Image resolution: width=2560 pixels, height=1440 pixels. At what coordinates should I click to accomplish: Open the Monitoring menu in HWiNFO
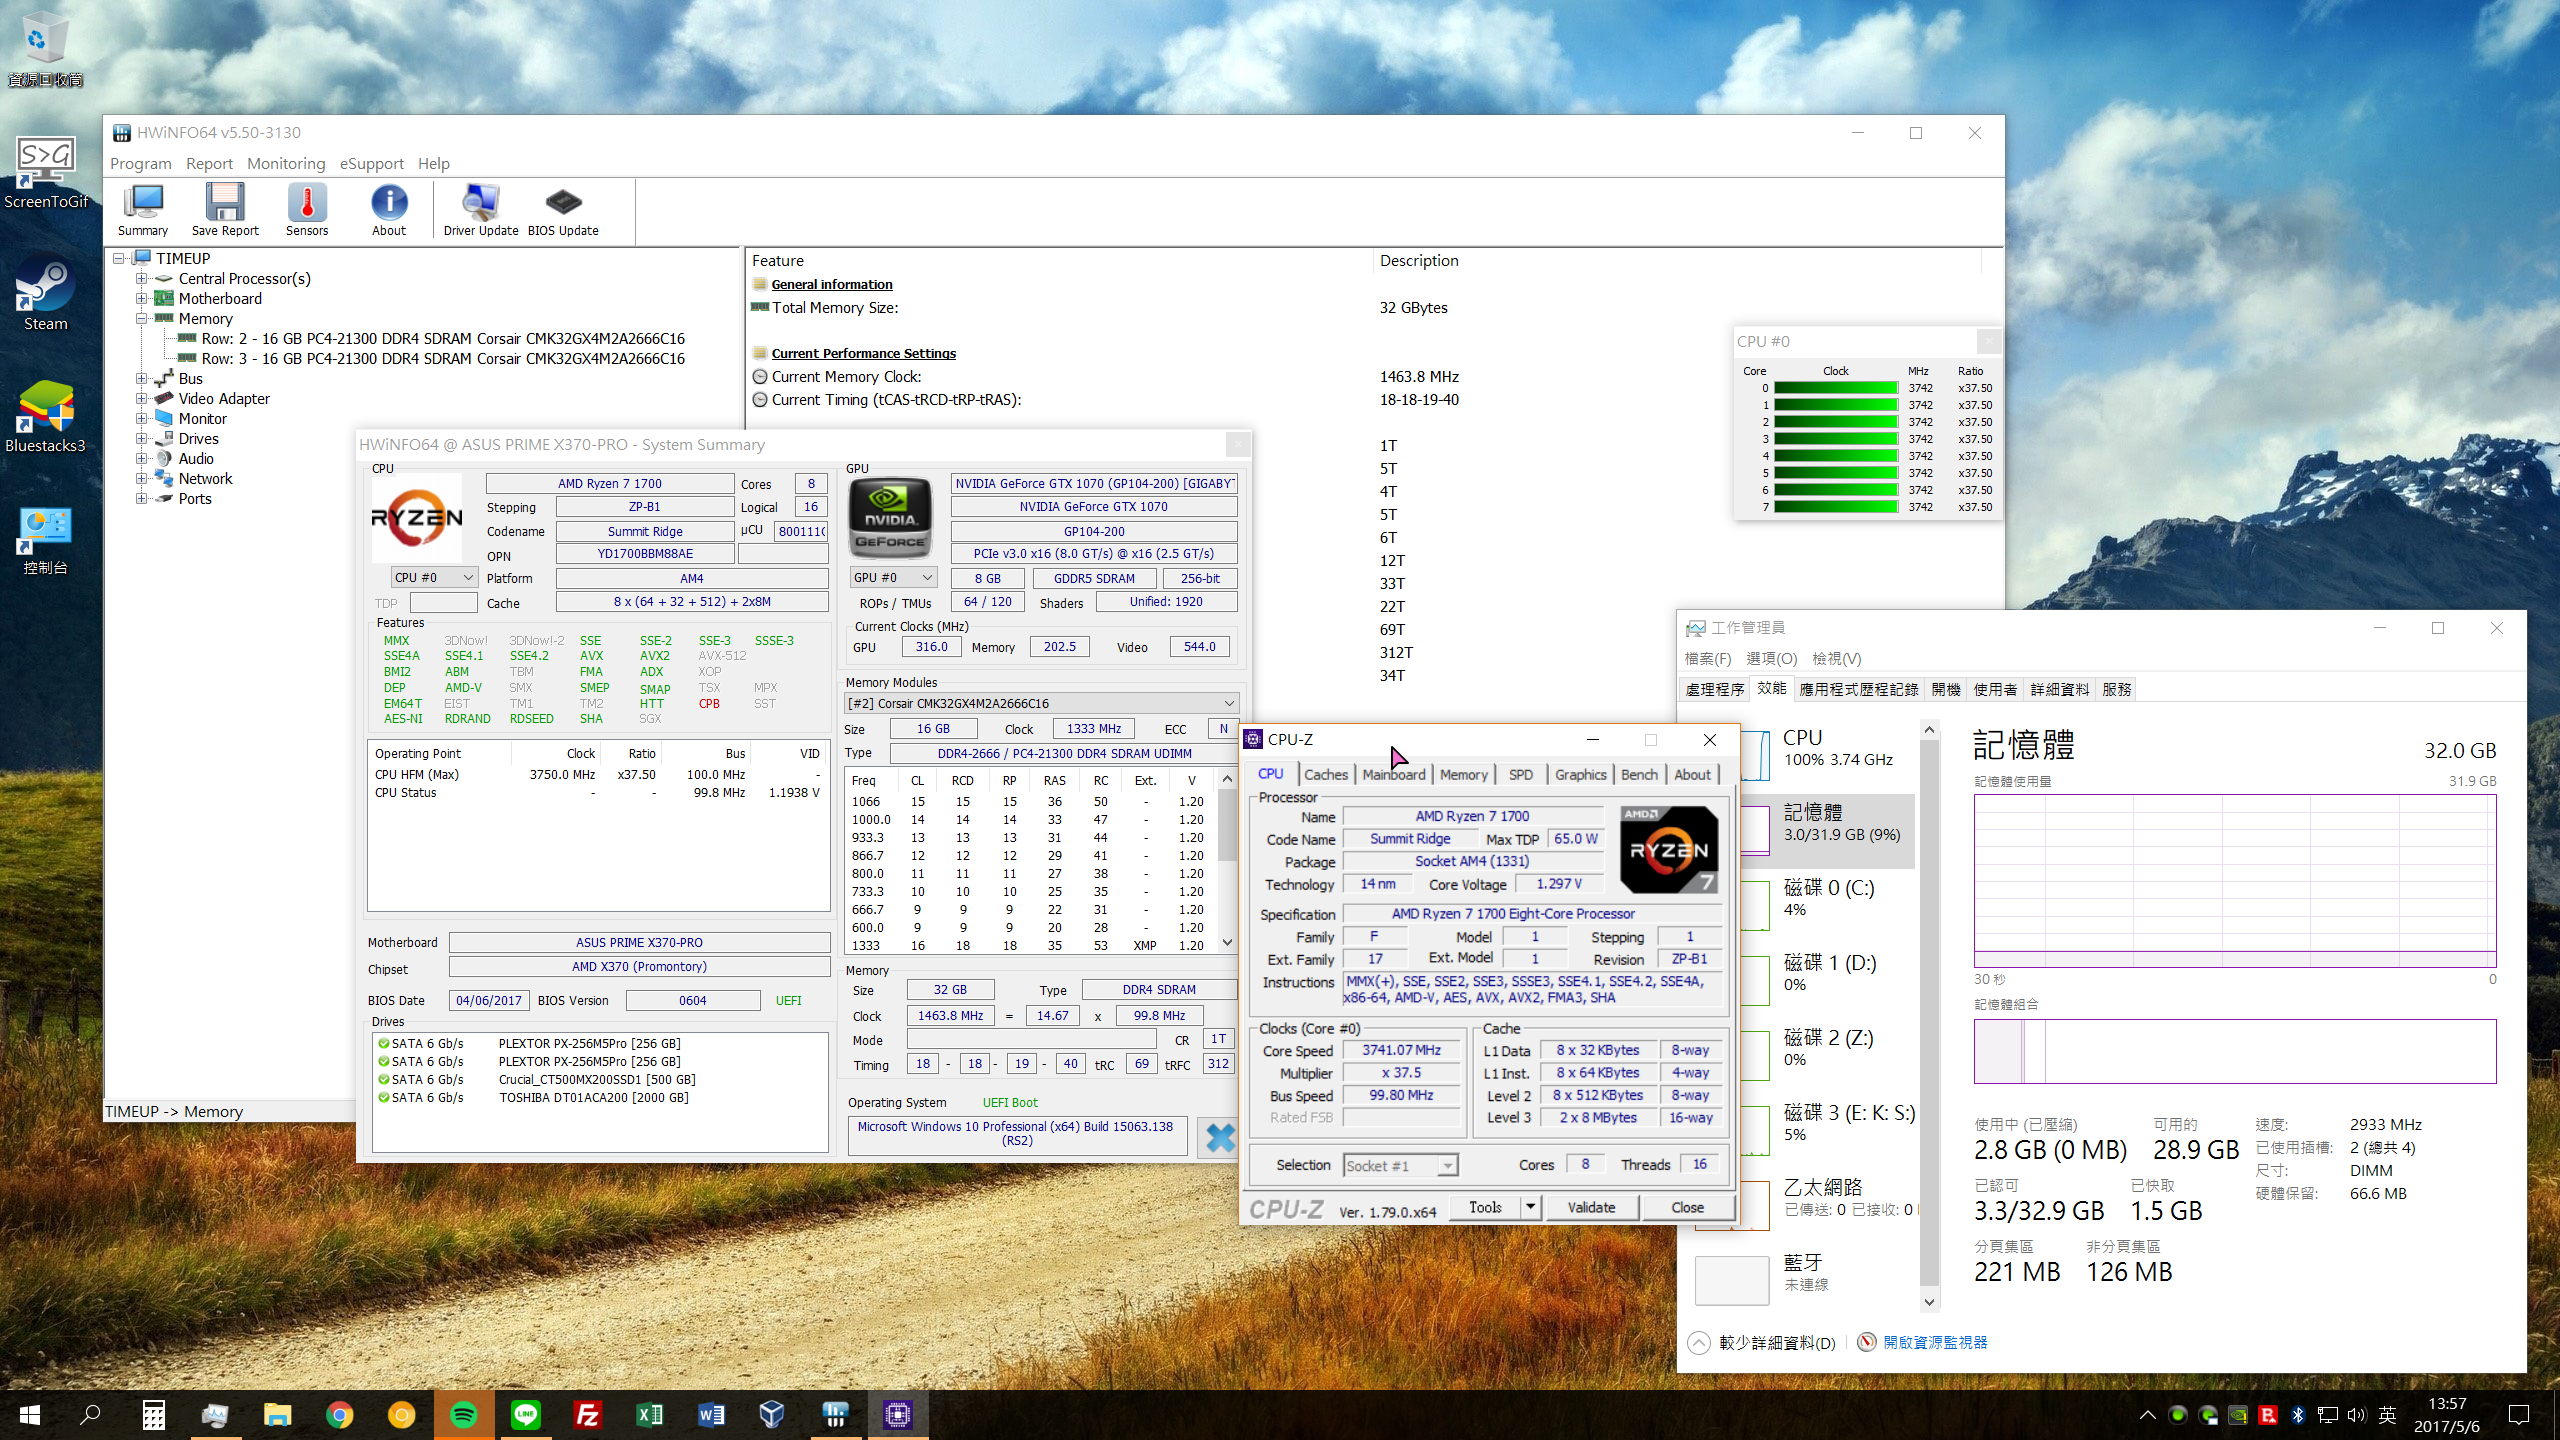tap(286, 163)
